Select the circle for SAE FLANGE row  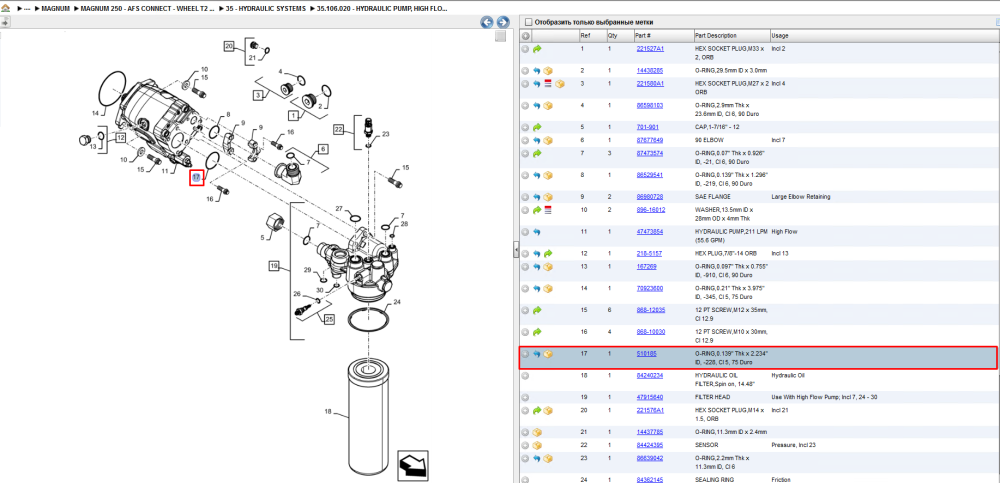[x=525, y=197]
